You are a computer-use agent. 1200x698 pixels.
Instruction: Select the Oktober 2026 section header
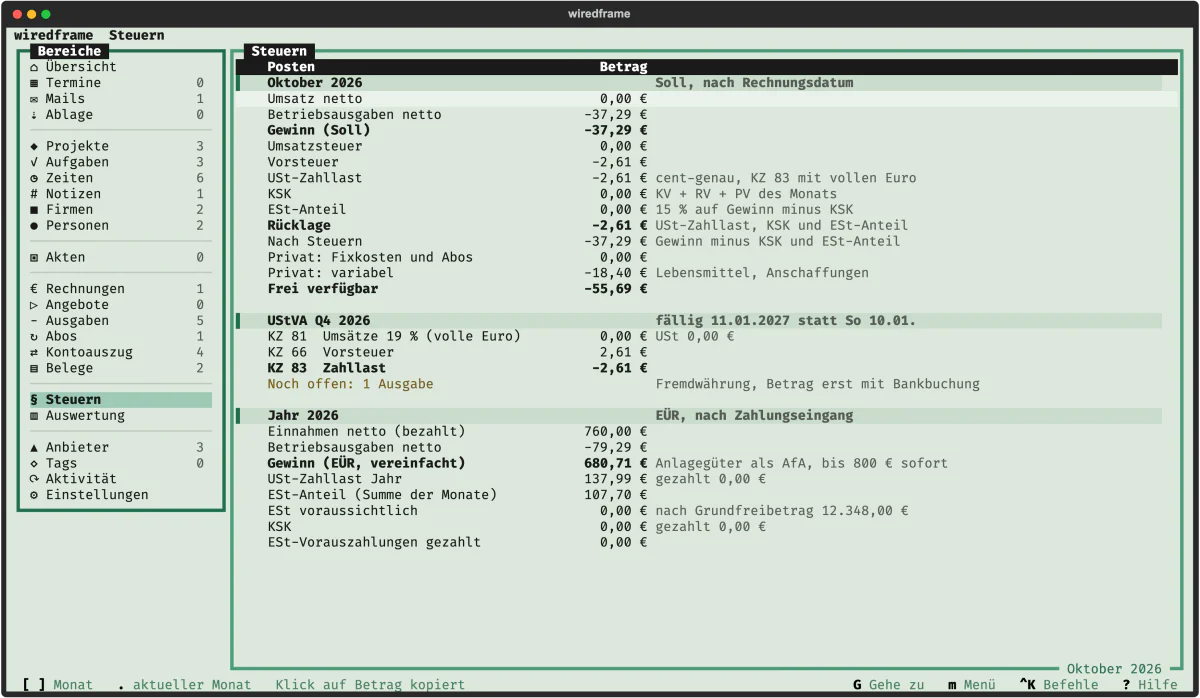pos(699,83)
